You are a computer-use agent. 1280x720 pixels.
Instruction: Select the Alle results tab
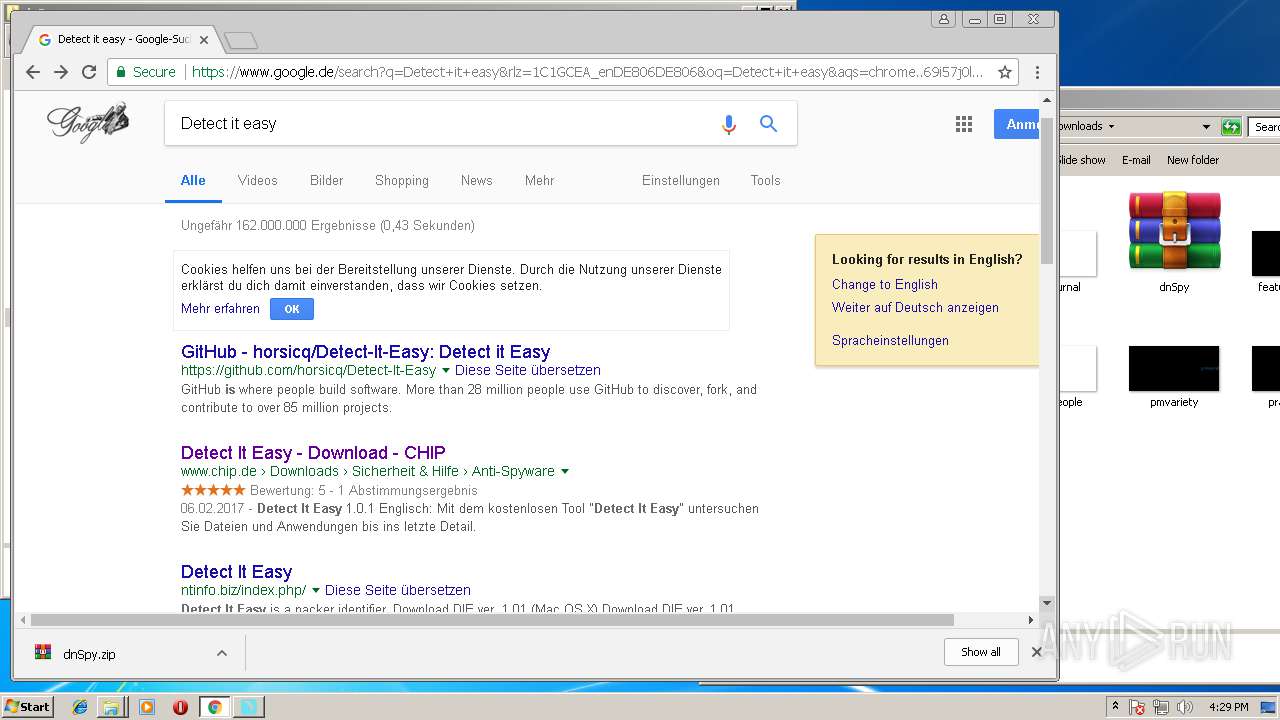point(193,180)
